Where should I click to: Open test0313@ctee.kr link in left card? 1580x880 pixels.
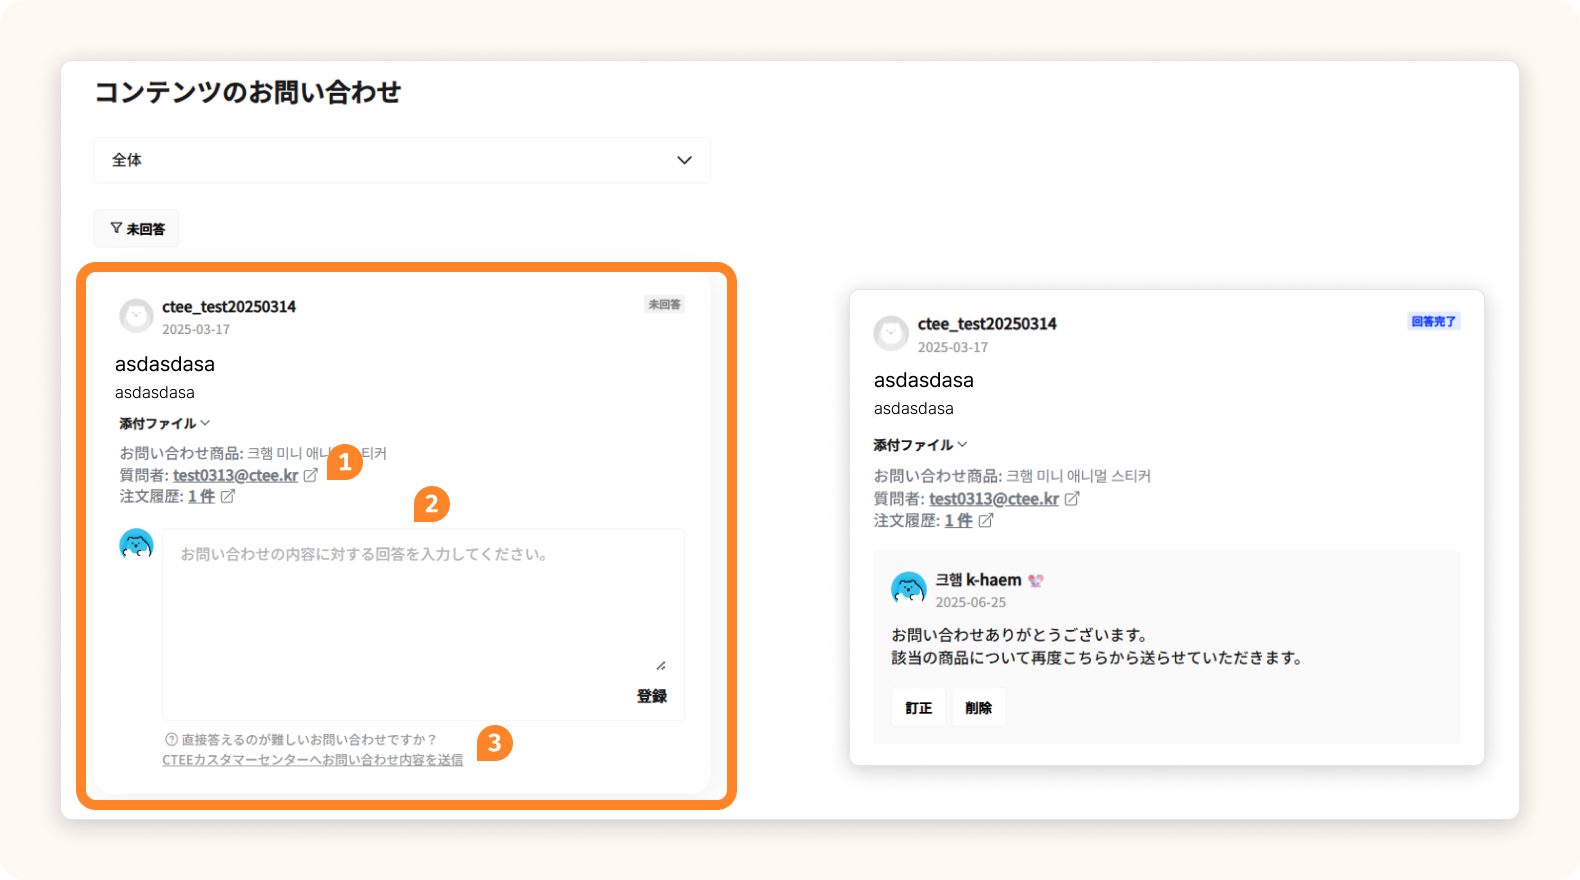pos(235,475)
